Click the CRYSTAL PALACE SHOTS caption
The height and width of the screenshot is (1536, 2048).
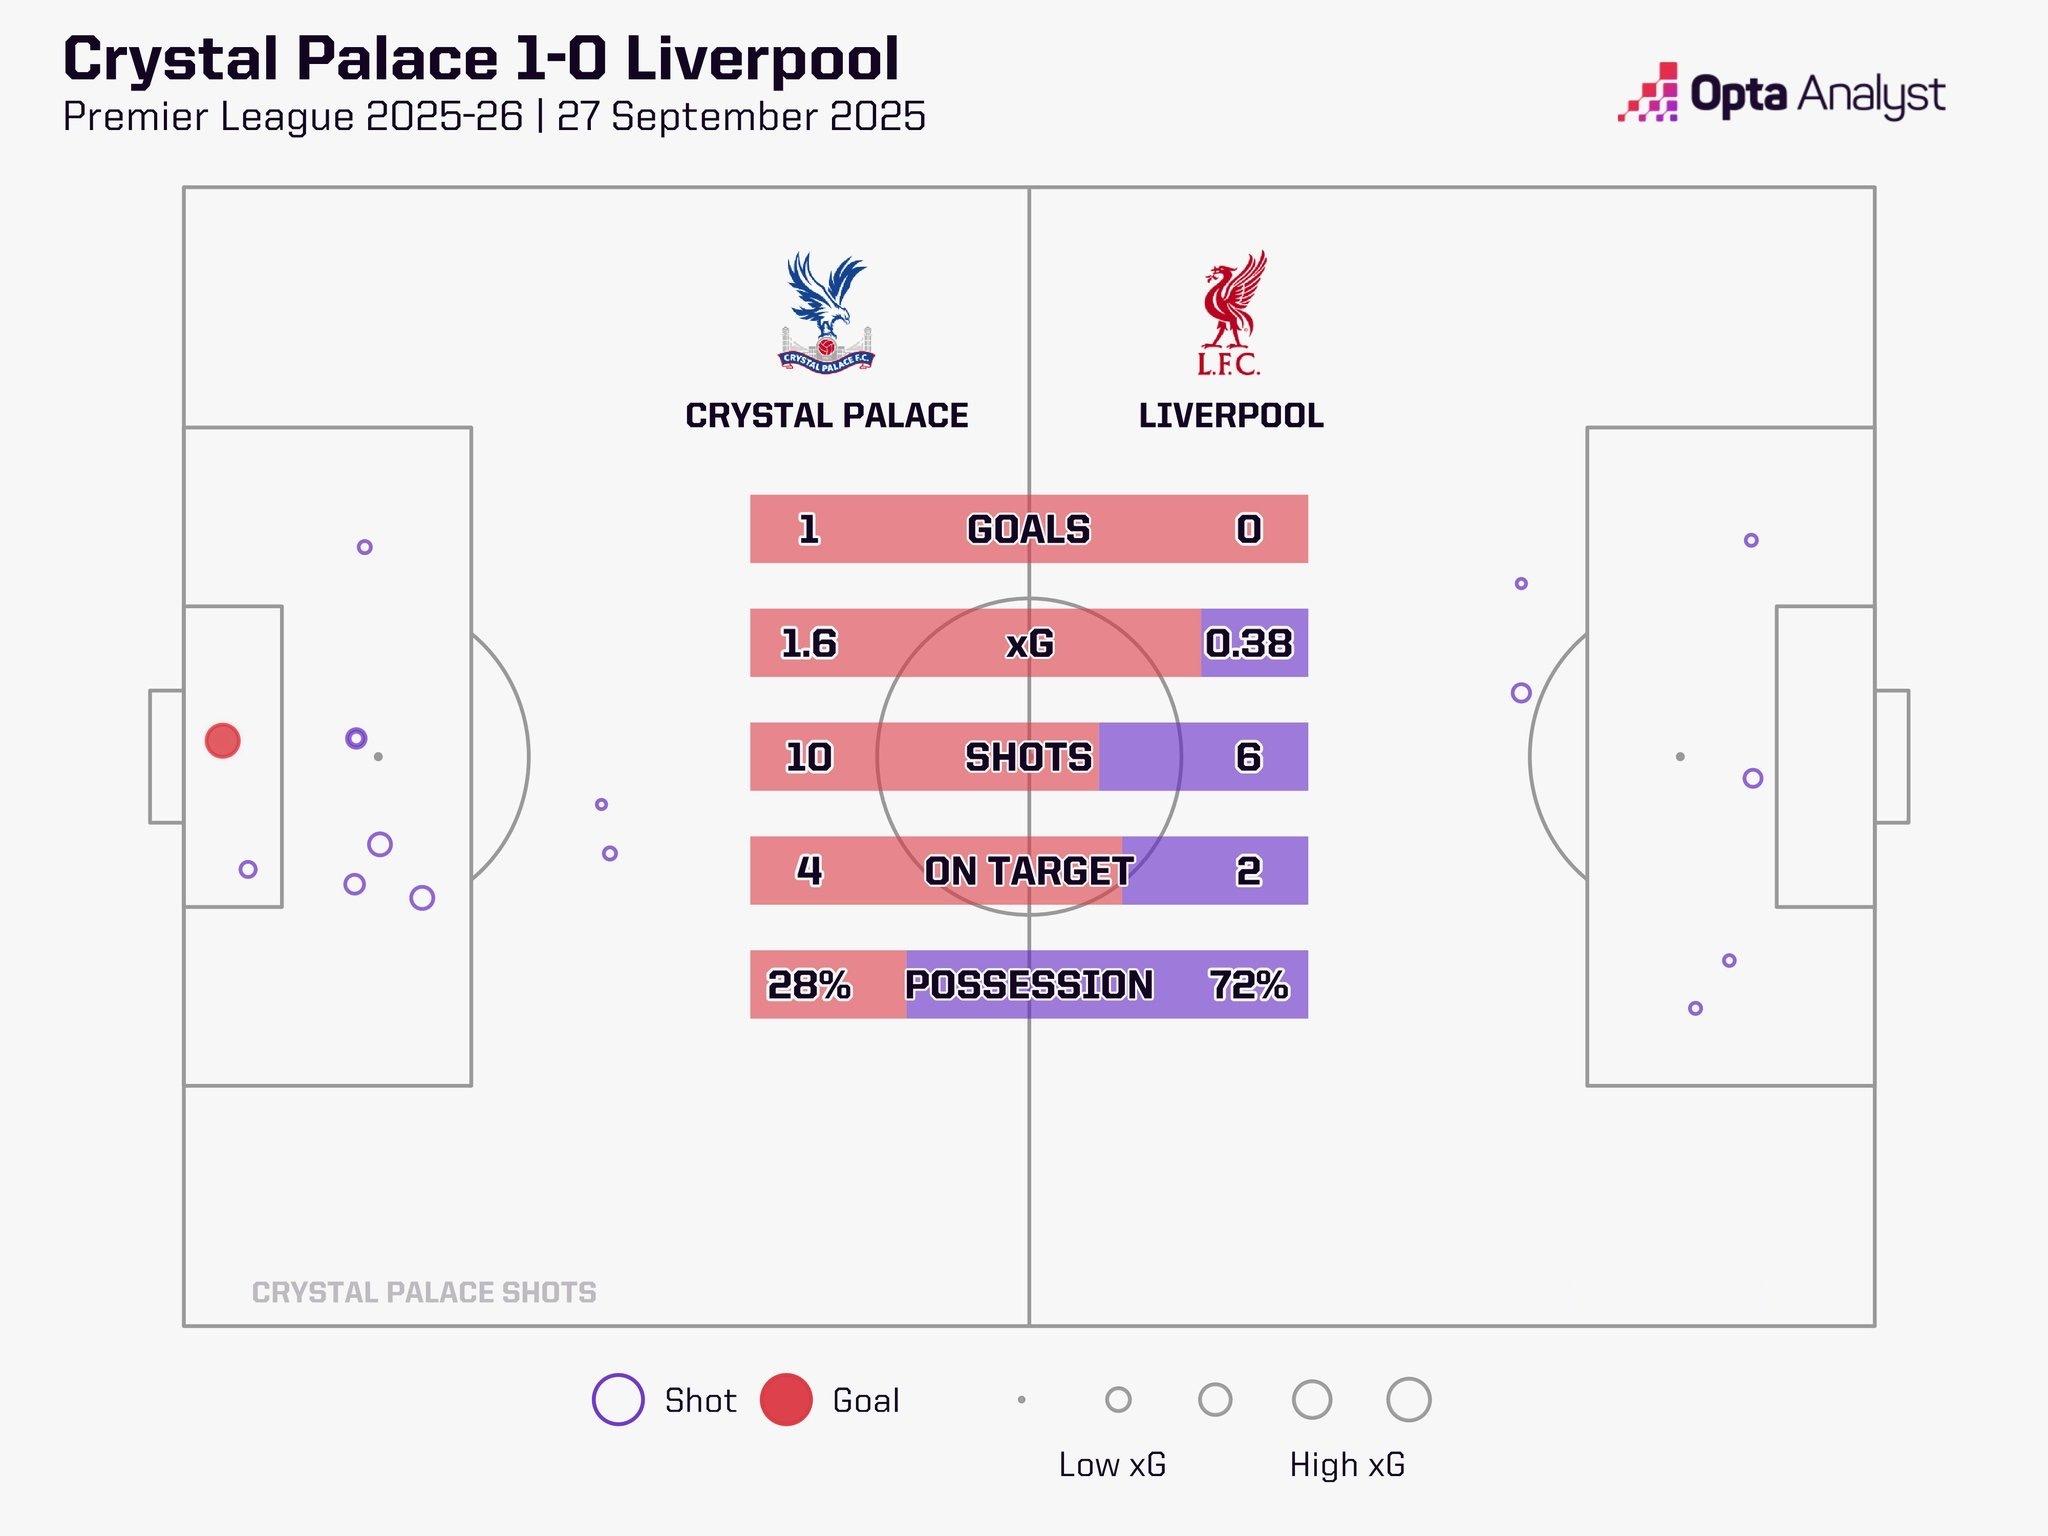424,1292
